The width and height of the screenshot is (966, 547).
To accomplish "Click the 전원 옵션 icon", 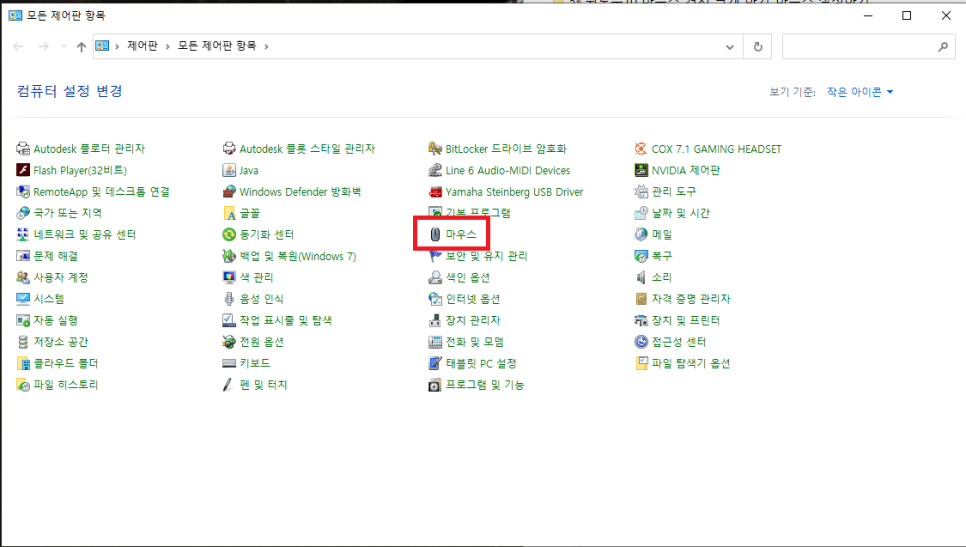I will [229, 342].
